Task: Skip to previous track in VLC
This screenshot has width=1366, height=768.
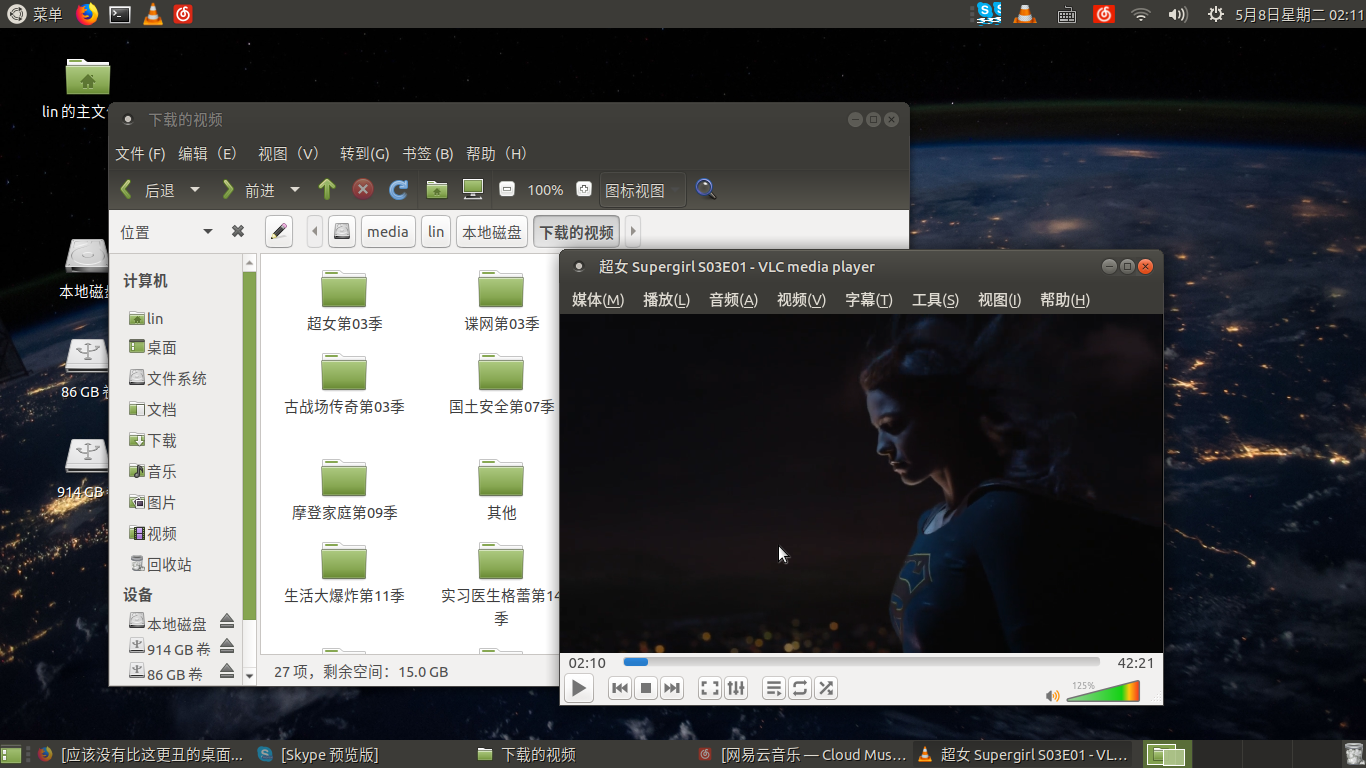Action: (x=620, y=688)
